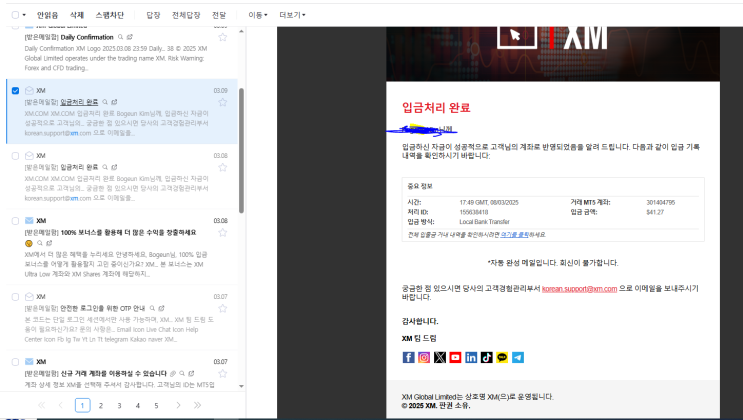
Task: Open X (Twitter) icon in email footer
Action: 440,357
